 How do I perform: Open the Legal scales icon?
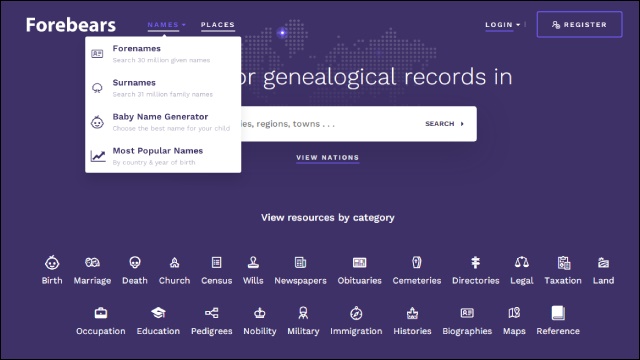click(522, 262)
